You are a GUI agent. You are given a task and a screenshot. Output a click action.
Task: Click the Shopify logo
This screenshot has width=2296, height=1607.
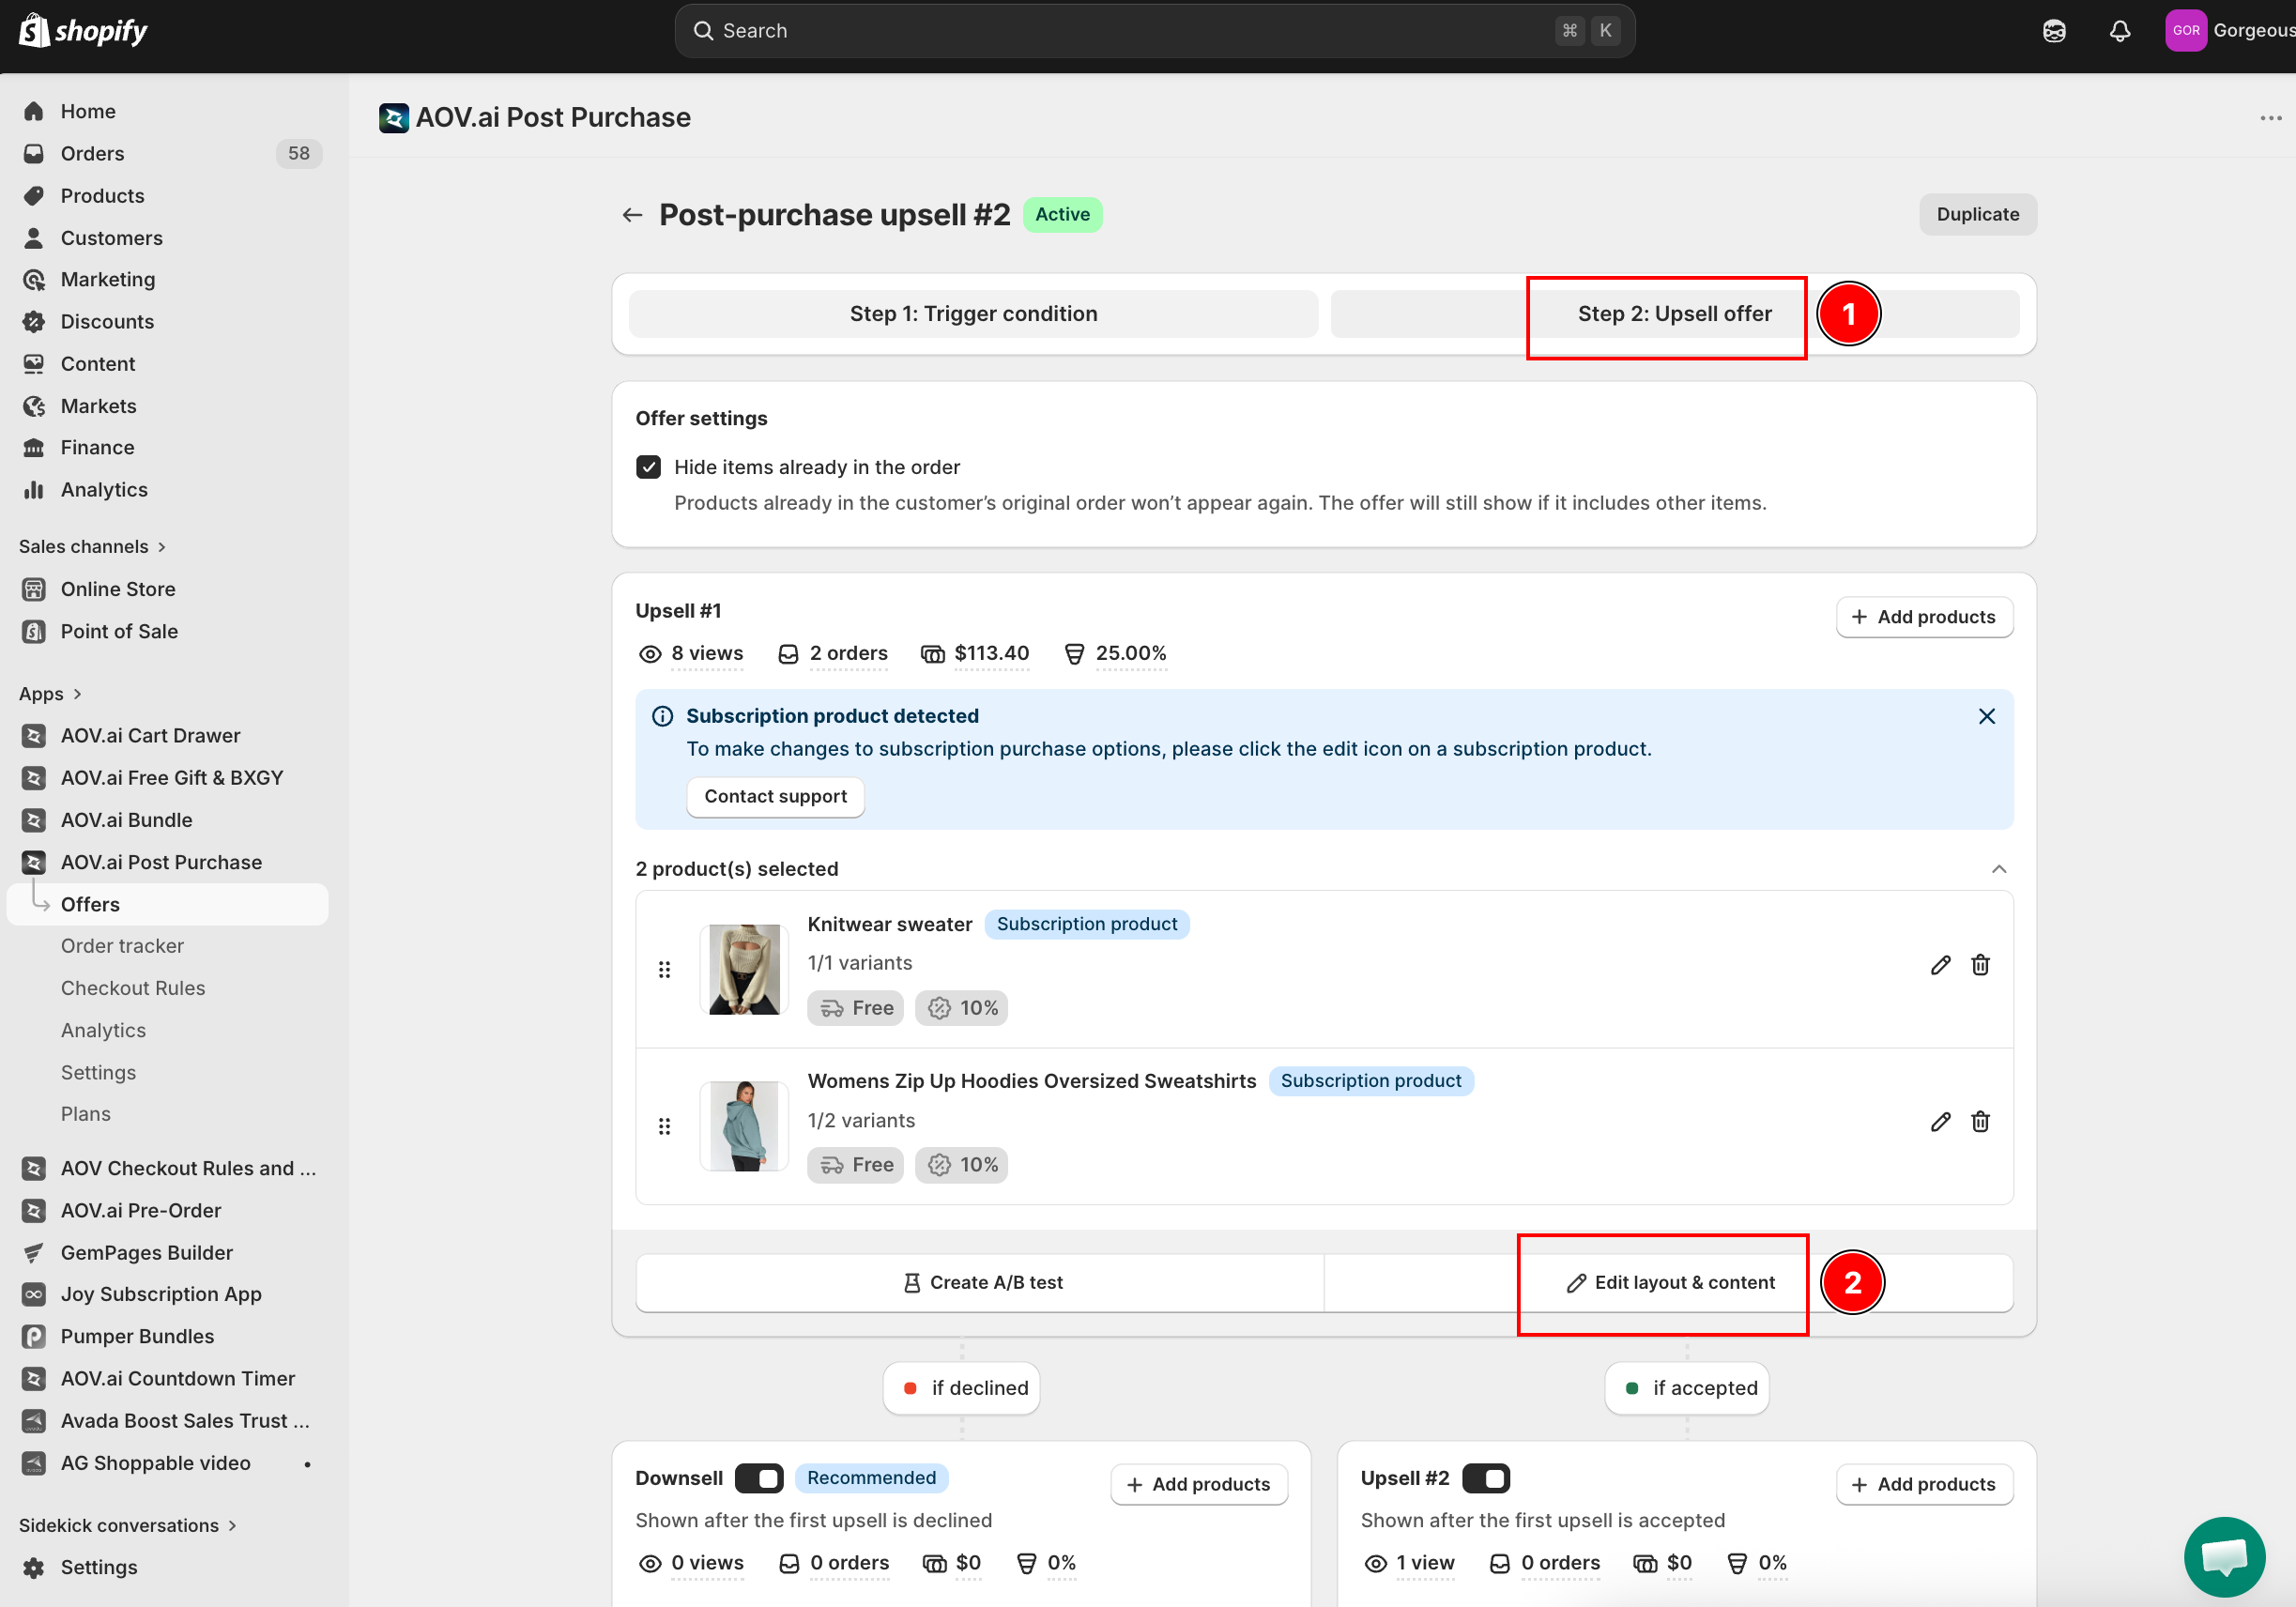(83, 31)
